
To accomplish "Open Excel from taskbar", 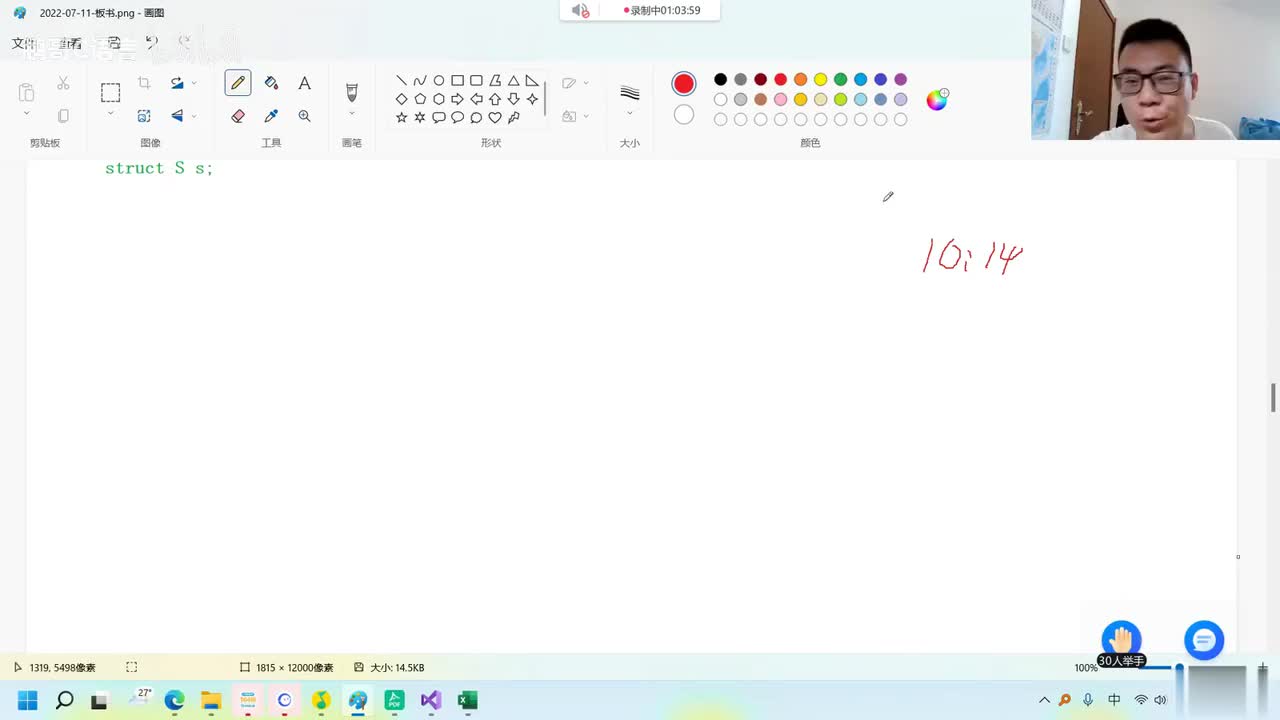I will 467,700.
